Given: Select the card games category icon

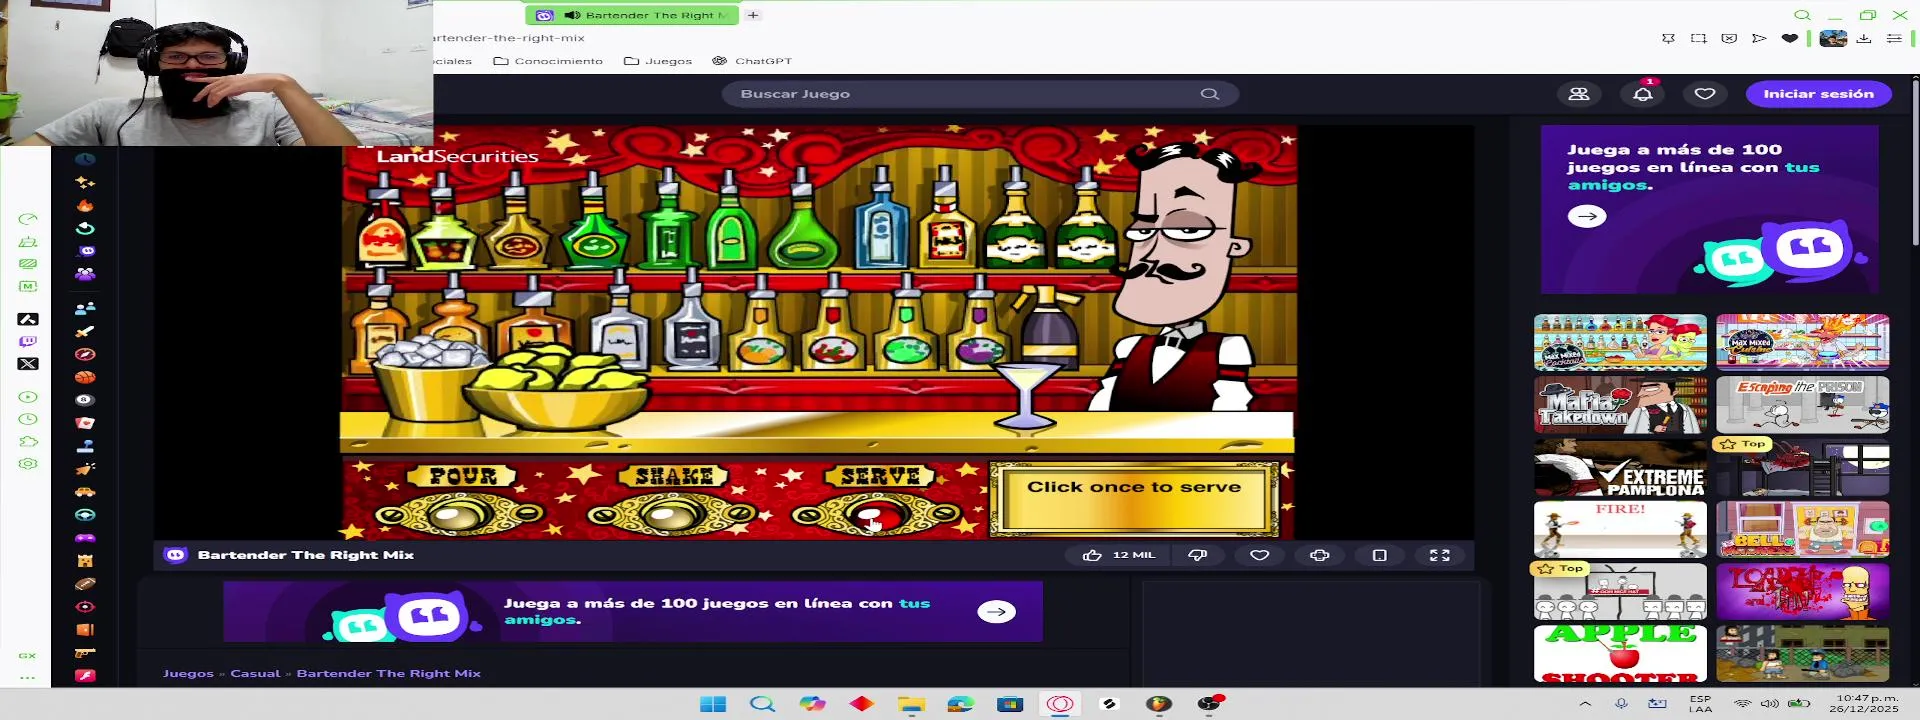Looking at the screenshot, I should [x=85, y=423].
